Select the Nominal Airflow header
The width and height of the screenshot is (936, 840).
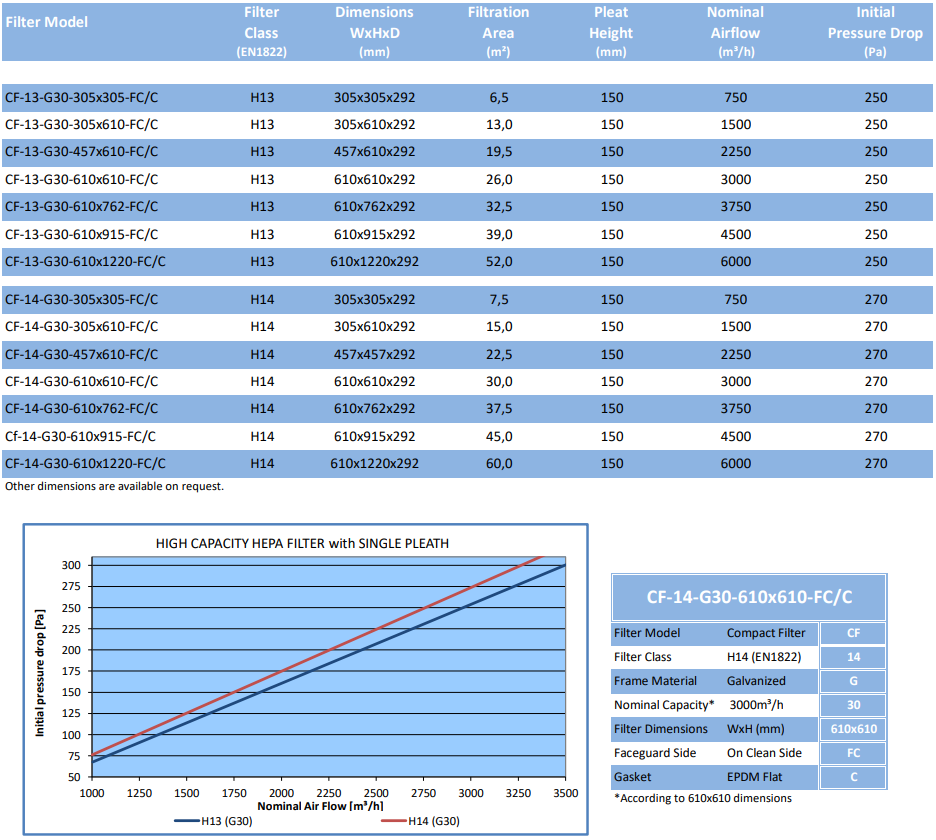pos(735,32)
